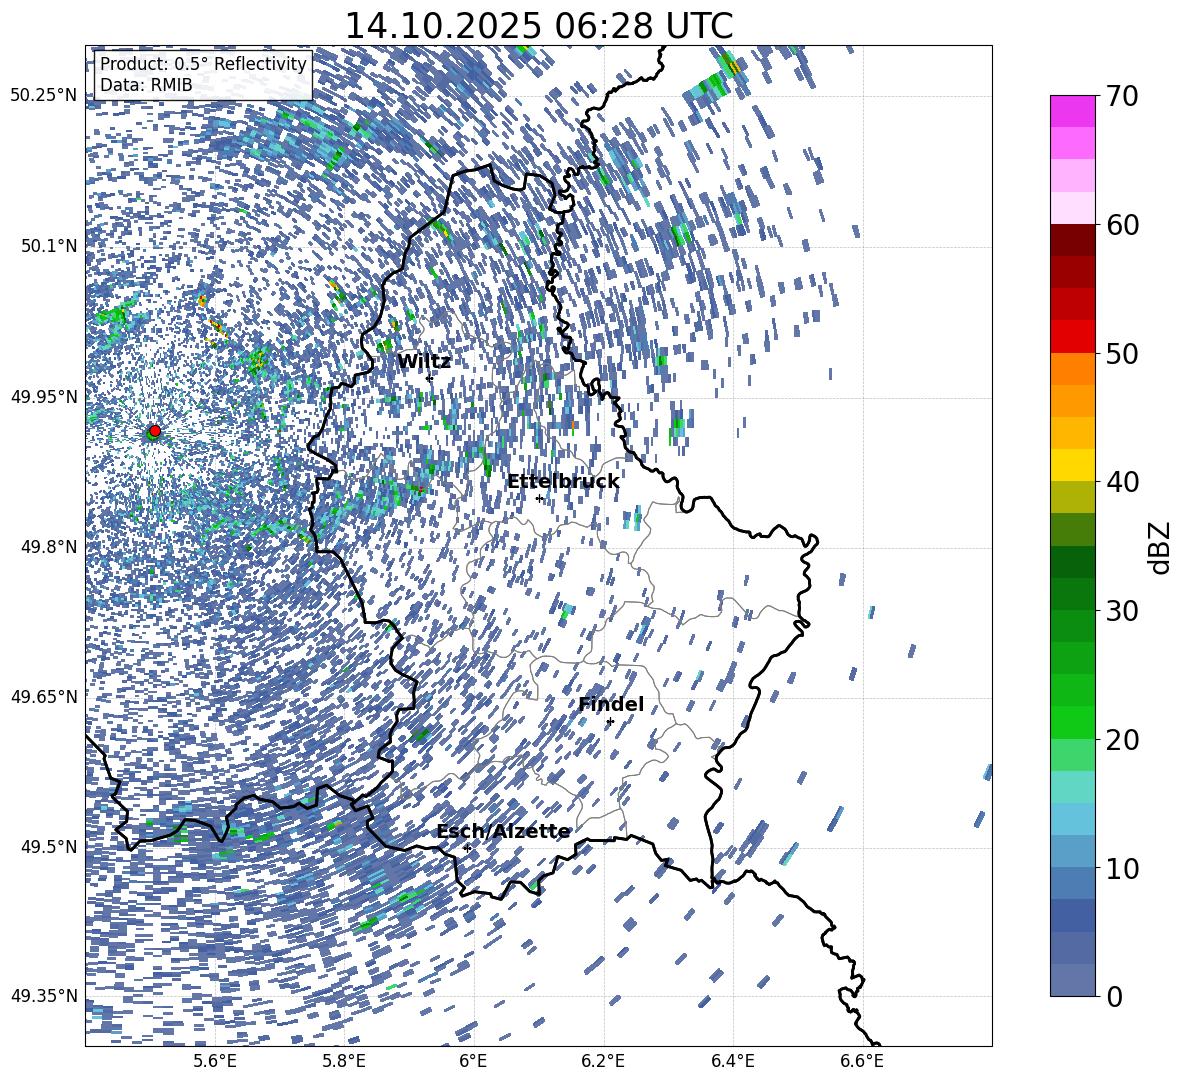Pick the olive colorbar segment below 40
The width and height of the screenshot is (1184, 1081).
click(1072, 497)
